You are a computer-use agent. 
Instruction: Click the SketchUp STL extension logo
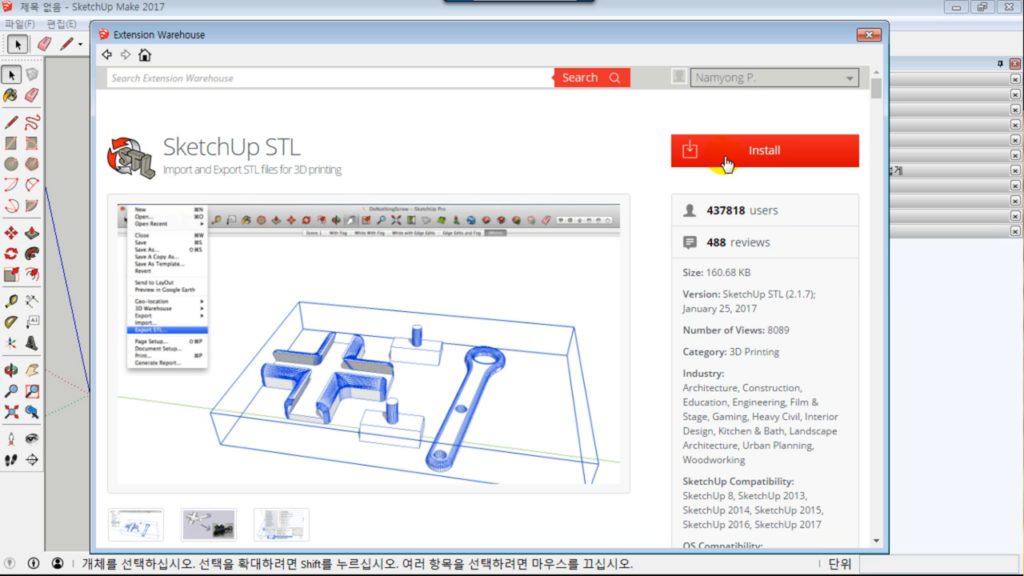(131, 157)
